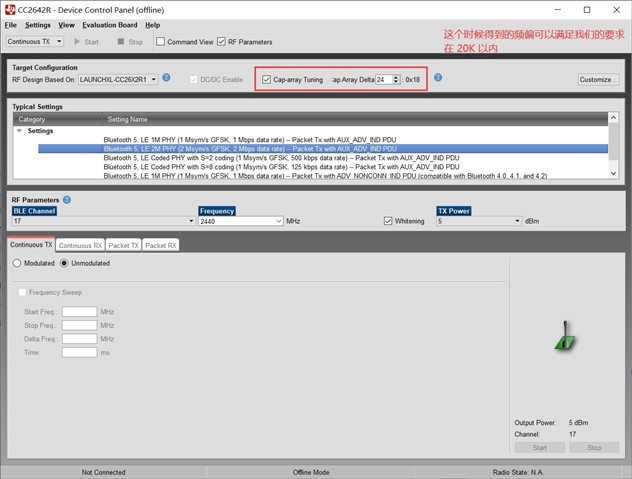Open the Settings menu

[38, 25]
